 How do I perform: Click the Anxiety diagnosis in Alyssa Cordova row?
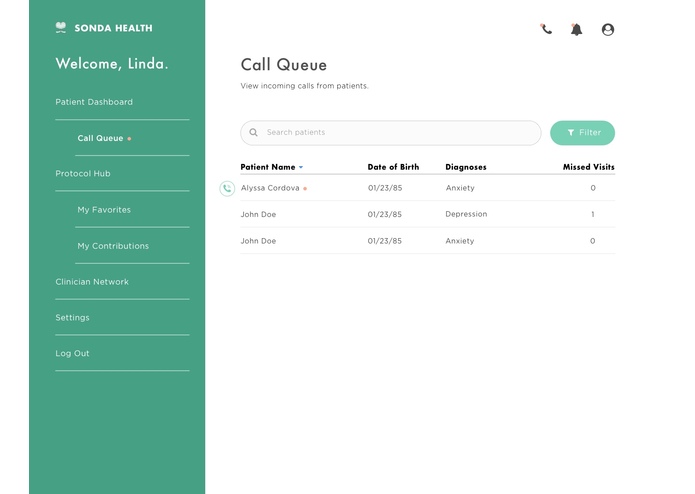(x=460, y=188)
